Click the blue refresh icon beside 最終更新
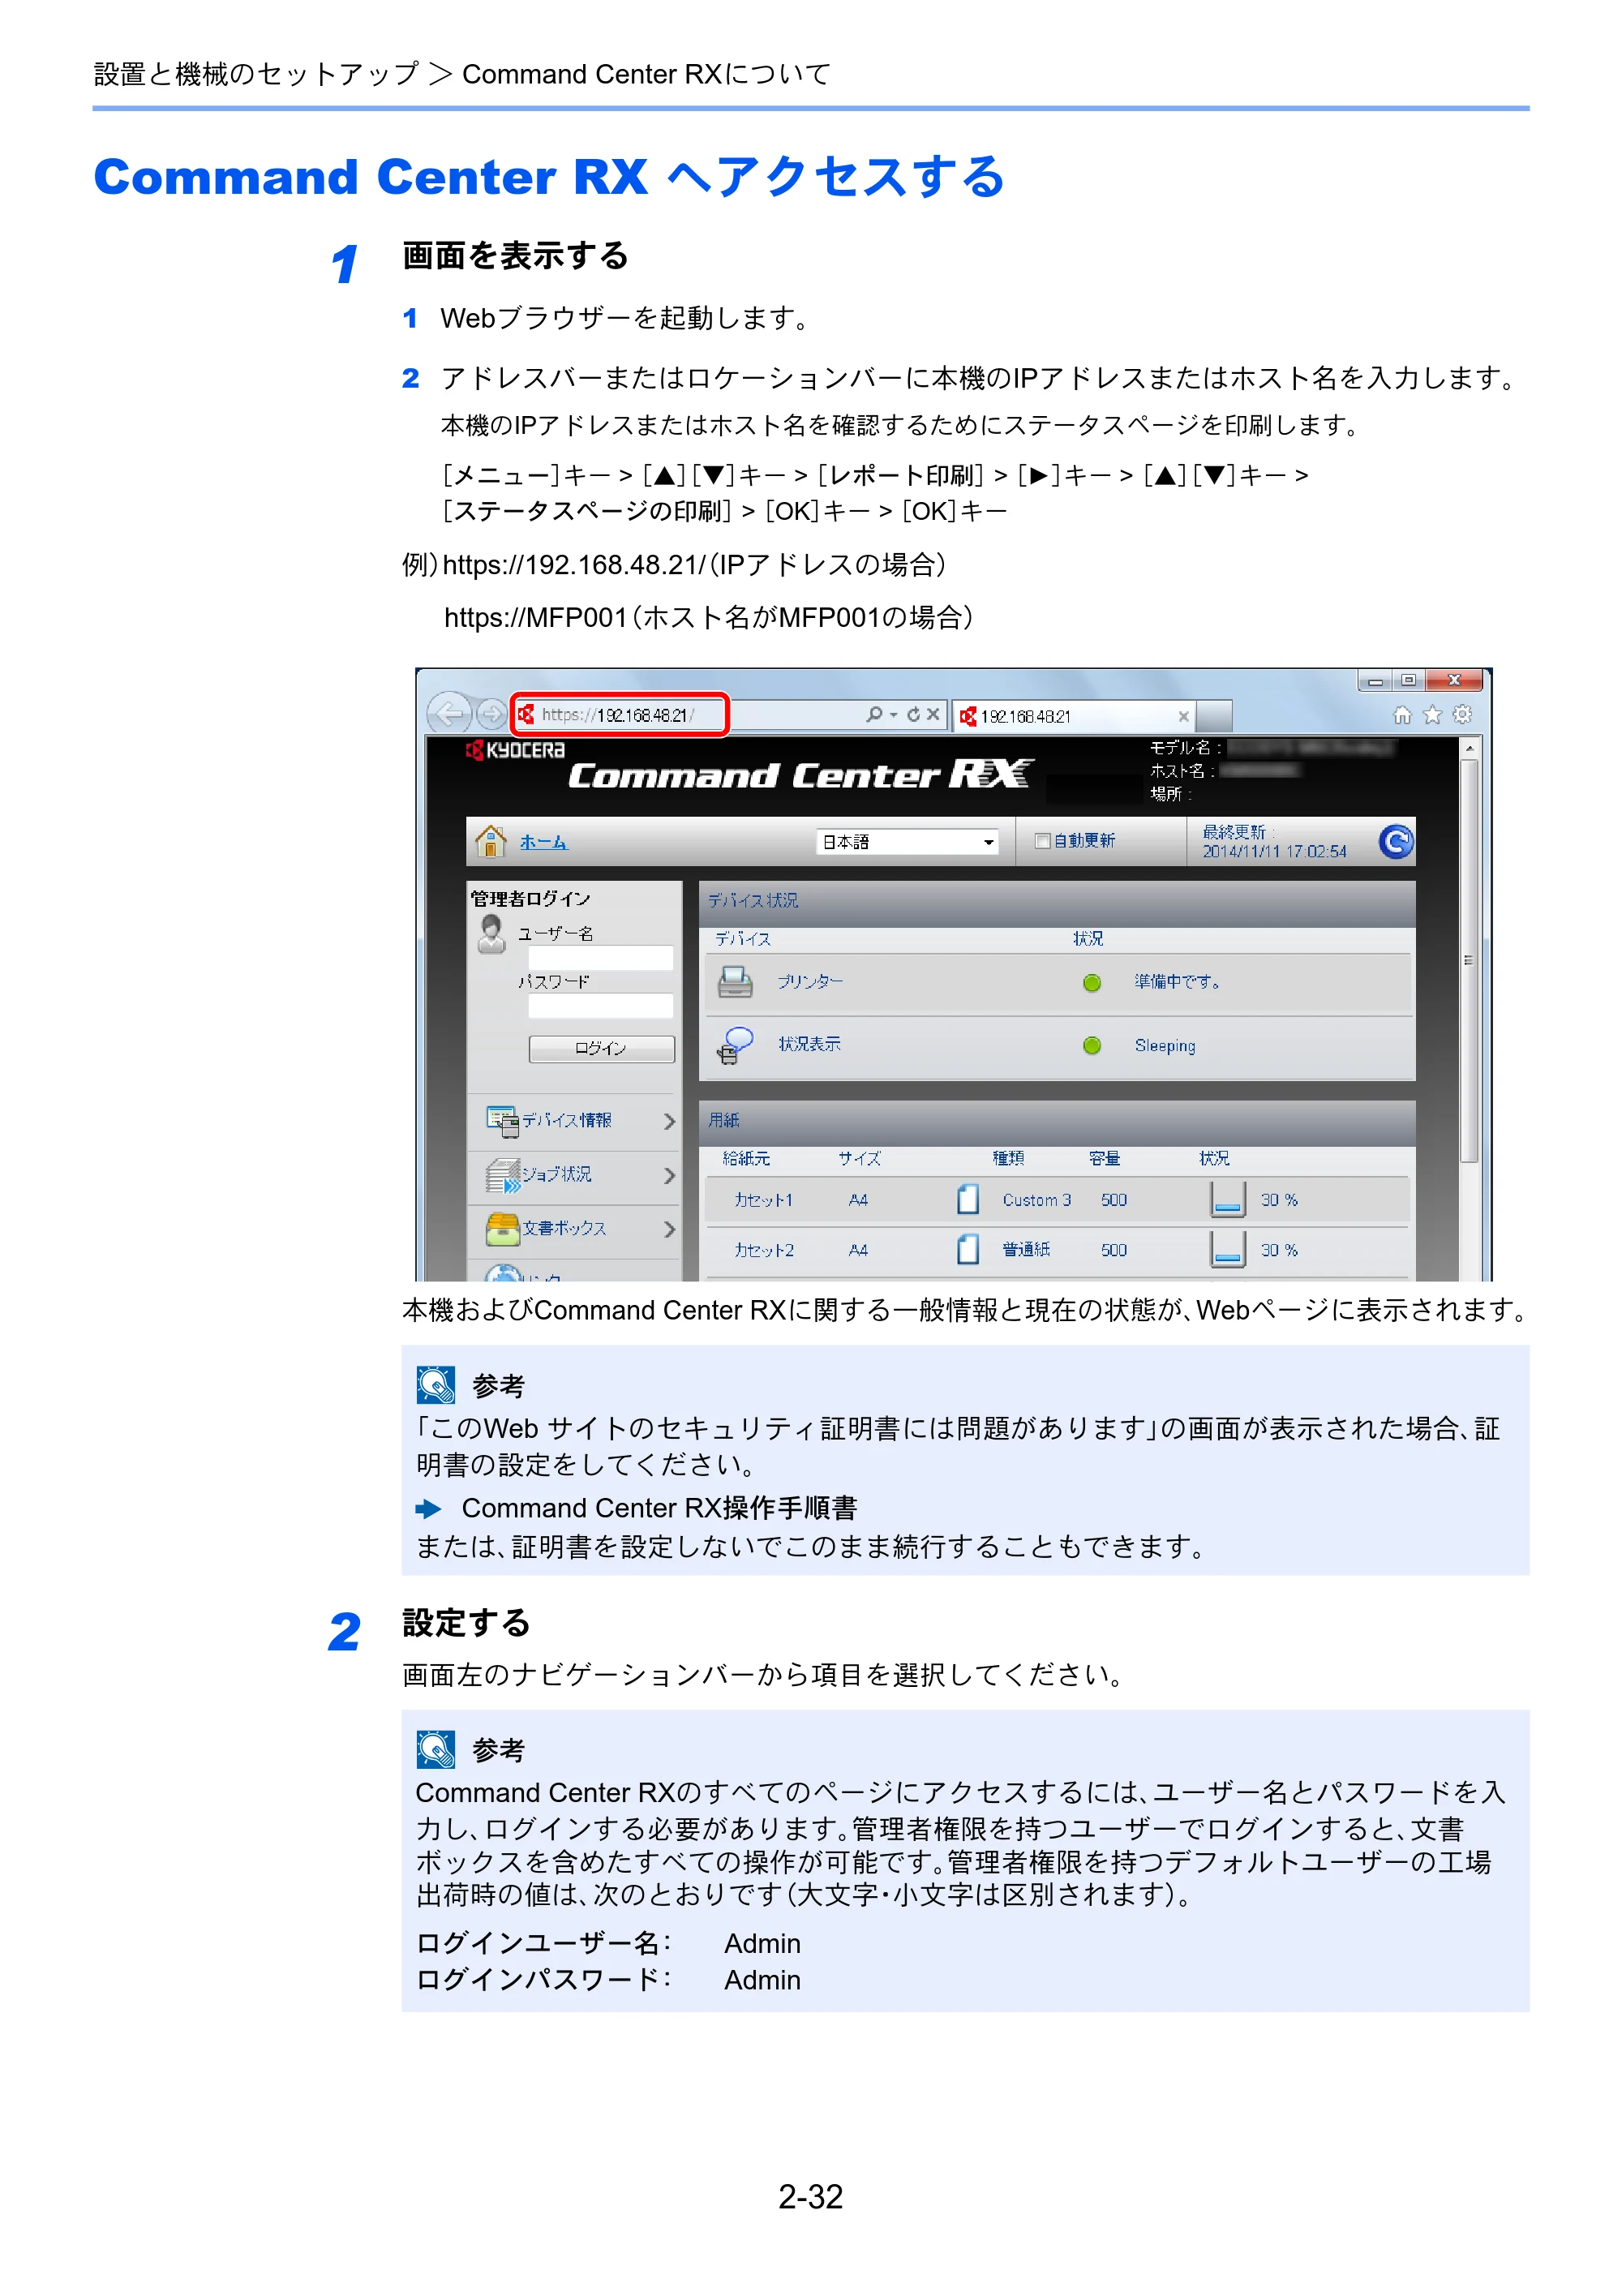Screen dimensions: 1622x2296 tap(1396, 841)
